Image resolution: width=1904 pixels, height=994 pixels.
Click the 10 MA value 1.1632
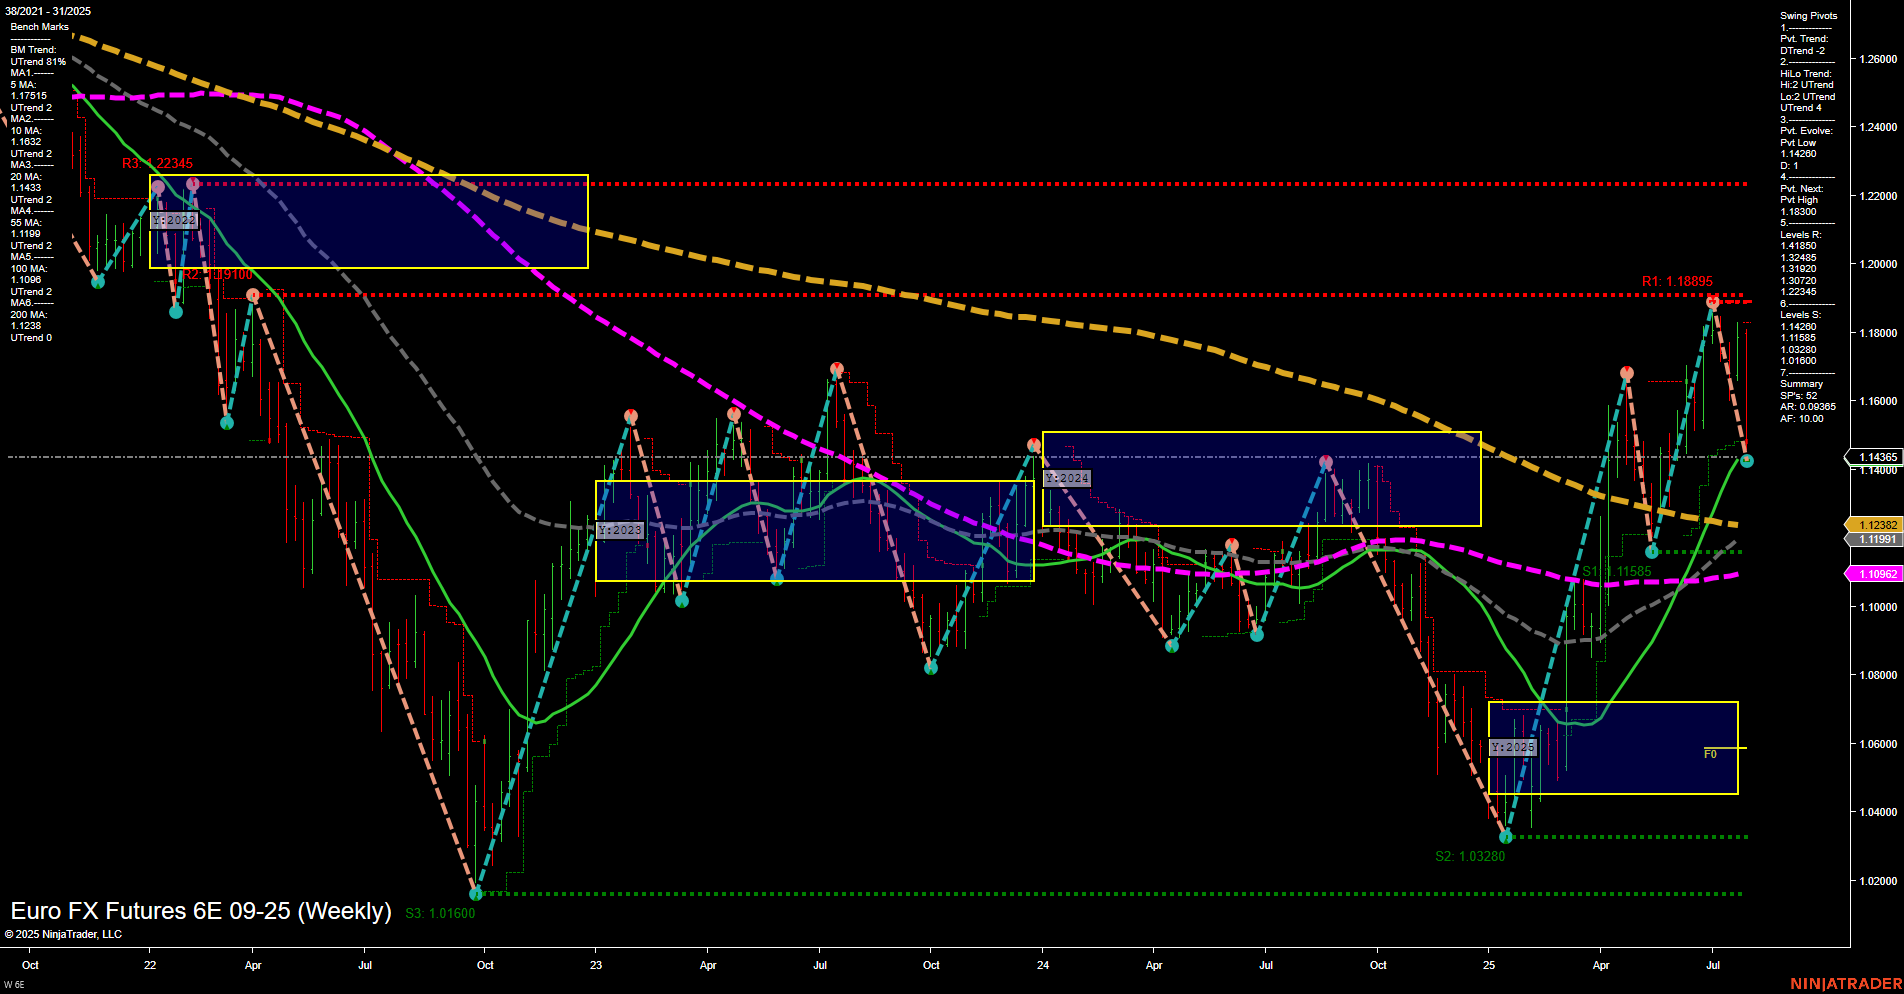[26, 142]
